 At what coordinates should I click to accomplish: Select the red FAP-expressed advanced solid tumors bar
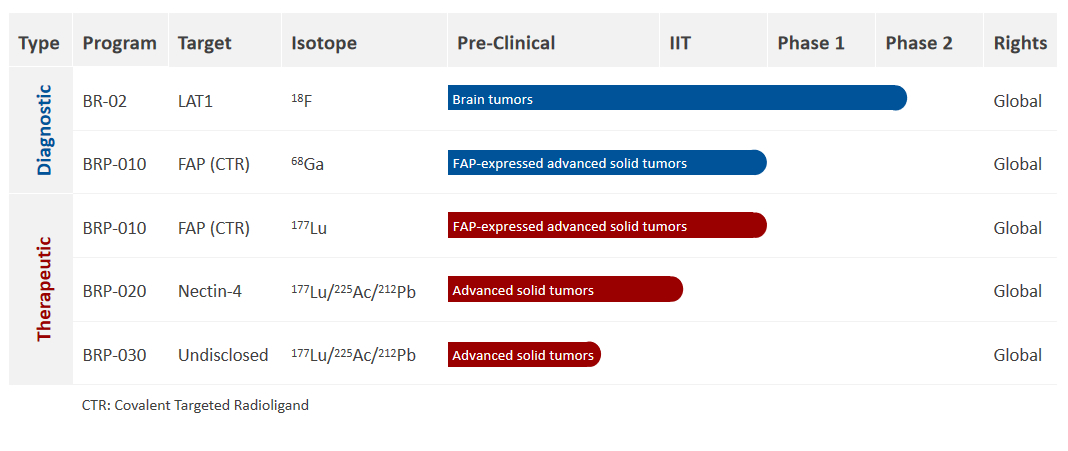click(x=607, y=226)
